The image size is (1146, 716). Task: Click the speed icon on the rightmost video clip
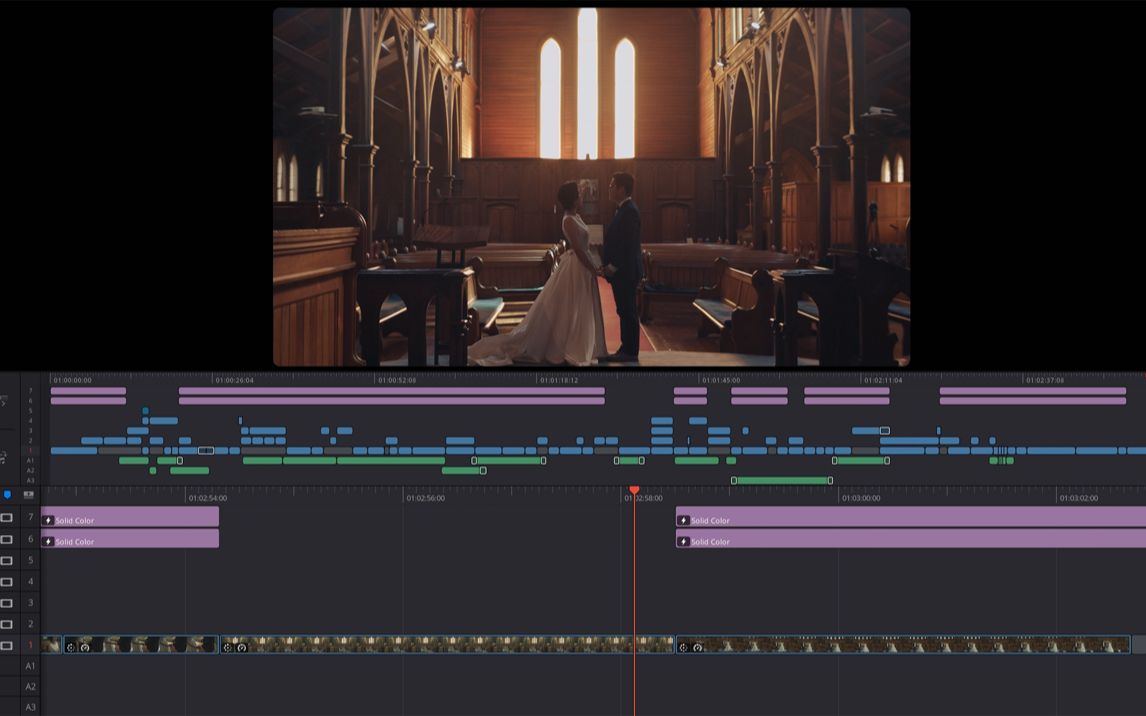click(698, 647)
